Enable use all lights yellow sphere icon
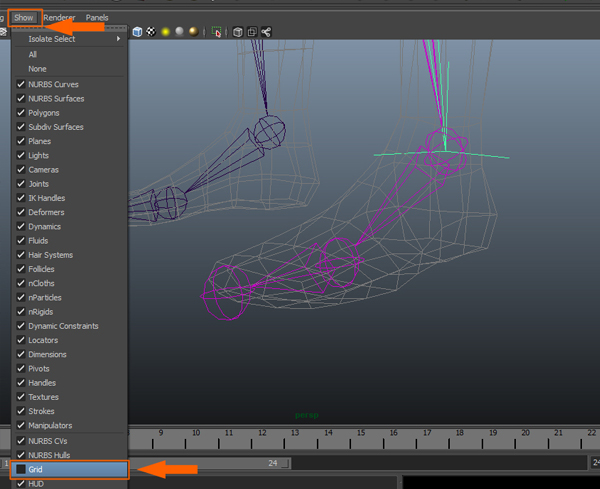Screen dimensions: 600x489 tap(165, 32)
